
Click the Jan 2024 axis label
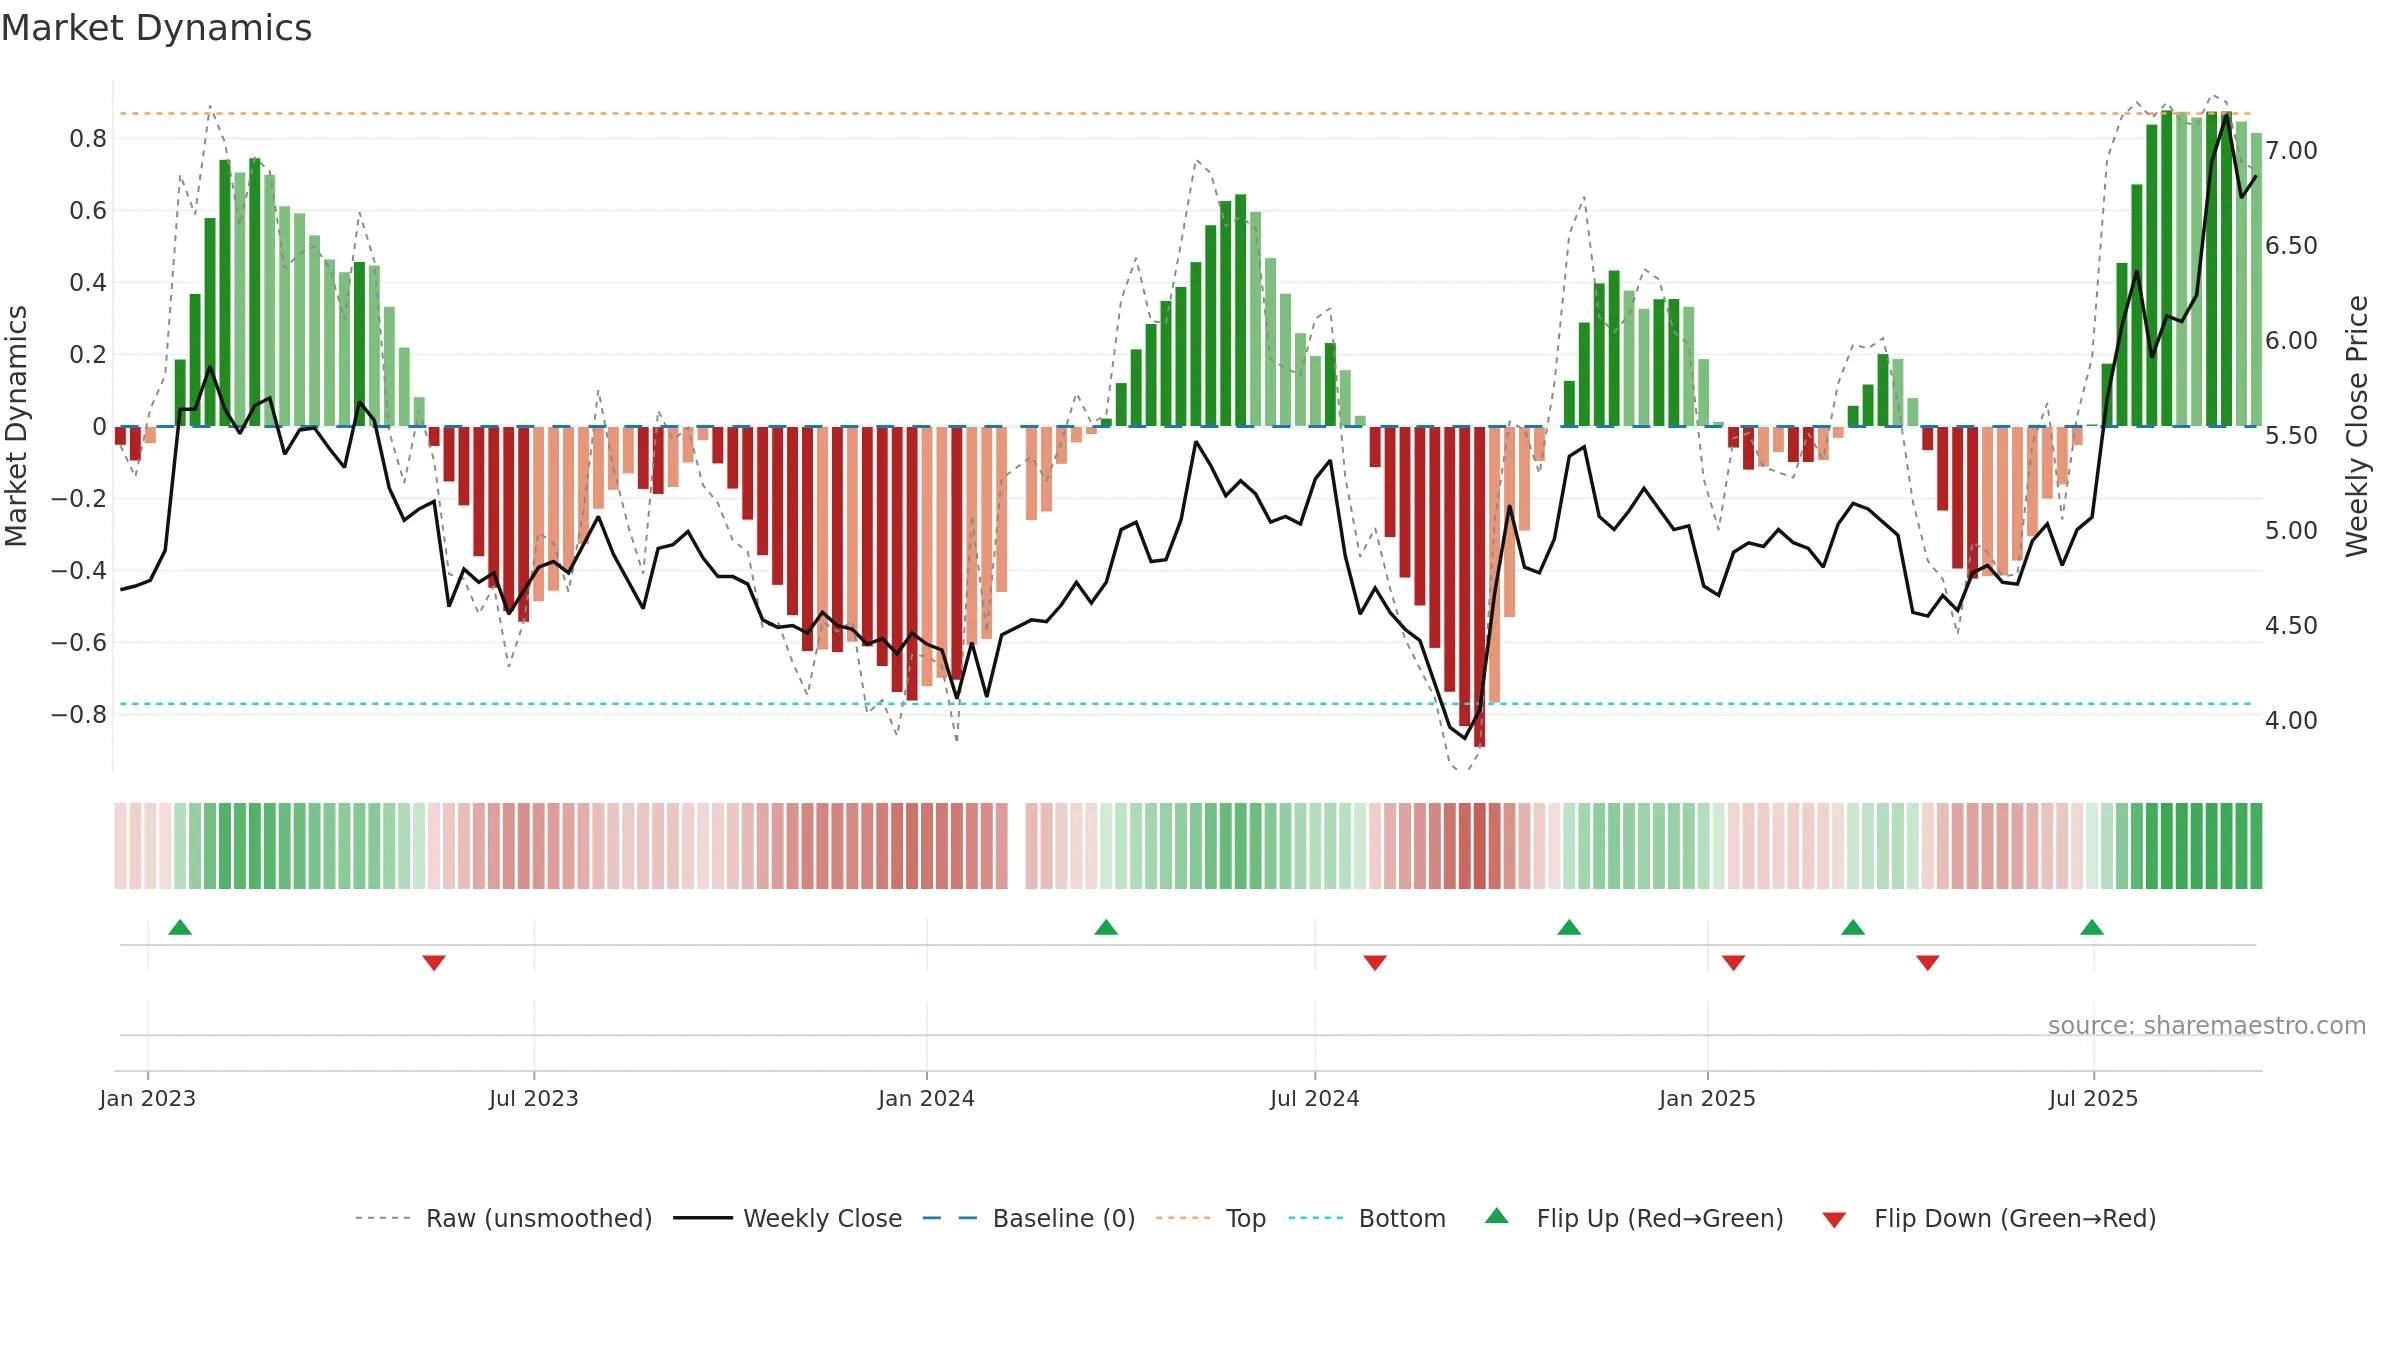point(926,1098)
